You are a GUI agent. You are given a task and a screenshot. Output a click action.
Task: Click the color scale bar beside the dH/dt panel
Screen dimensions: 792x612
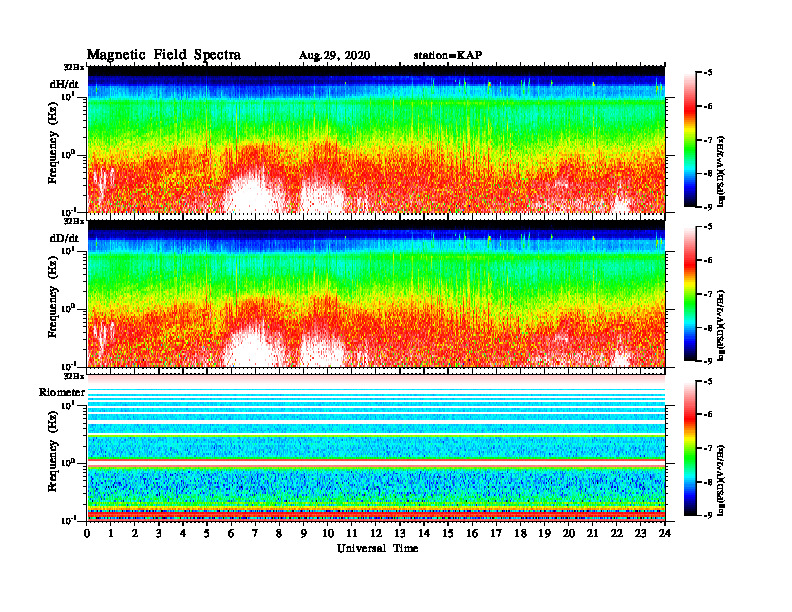point(690,140)
